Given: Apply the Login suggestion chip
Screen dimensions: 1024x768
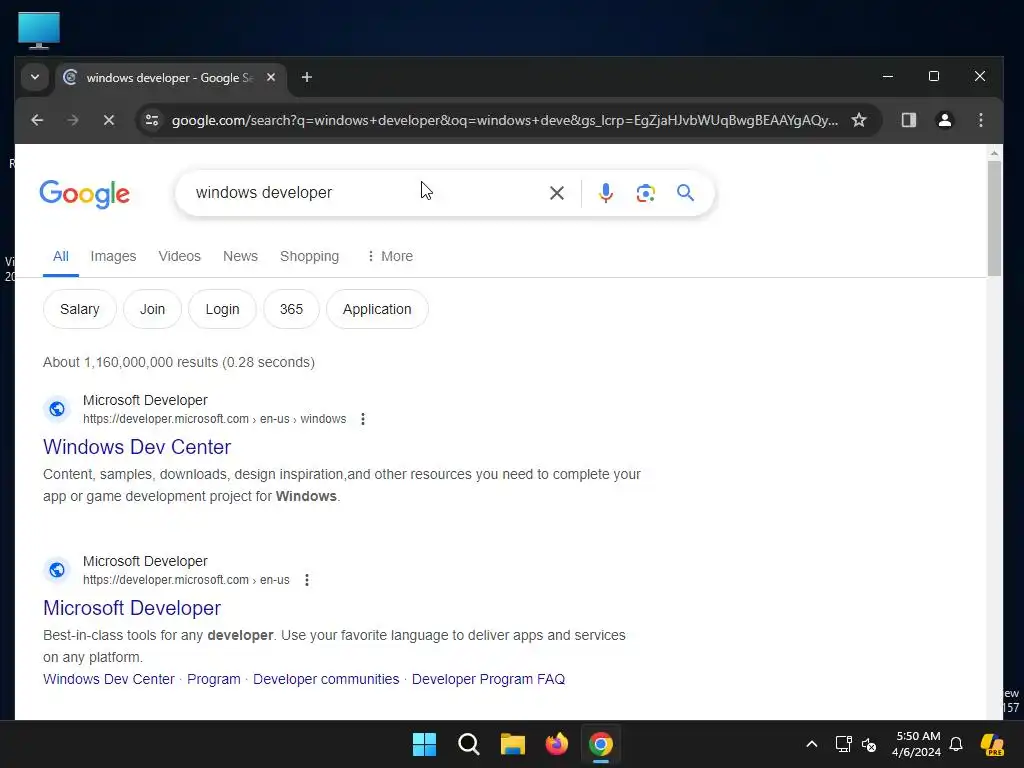Looking at the screenshot, I should coord(222,309).
